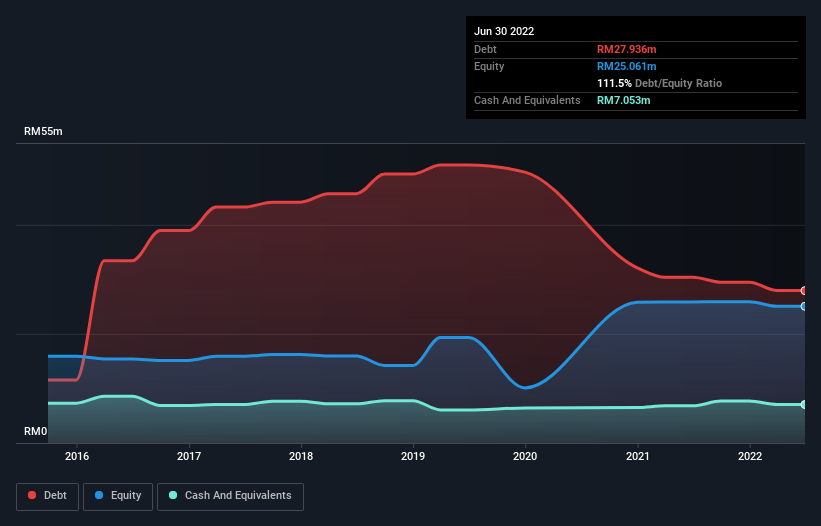
Task: Click the 2021 x-axis label
Action: [x=638, y=456]
